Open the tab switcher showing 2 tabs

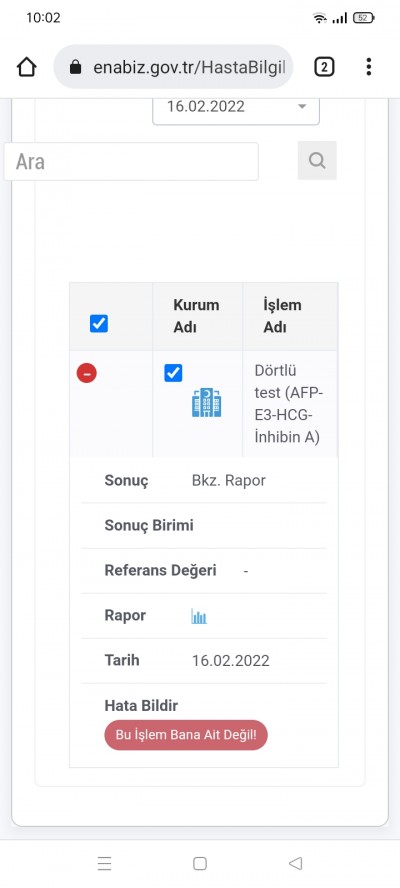324,67
